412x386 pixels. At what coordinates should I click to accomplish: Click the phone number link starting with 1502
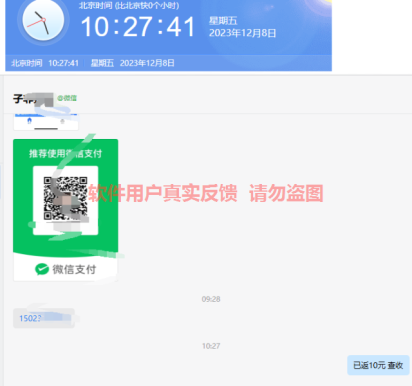(44, 318)
